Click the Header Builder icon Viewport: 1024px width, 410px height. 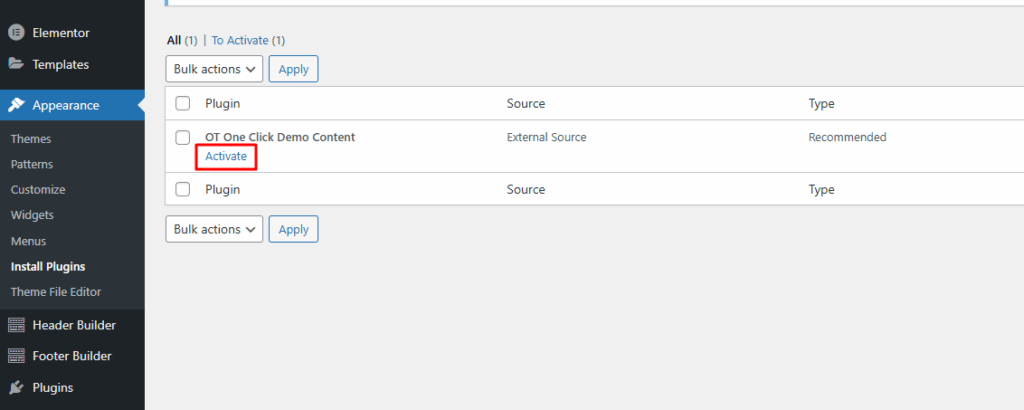click(x=16, y=325)
